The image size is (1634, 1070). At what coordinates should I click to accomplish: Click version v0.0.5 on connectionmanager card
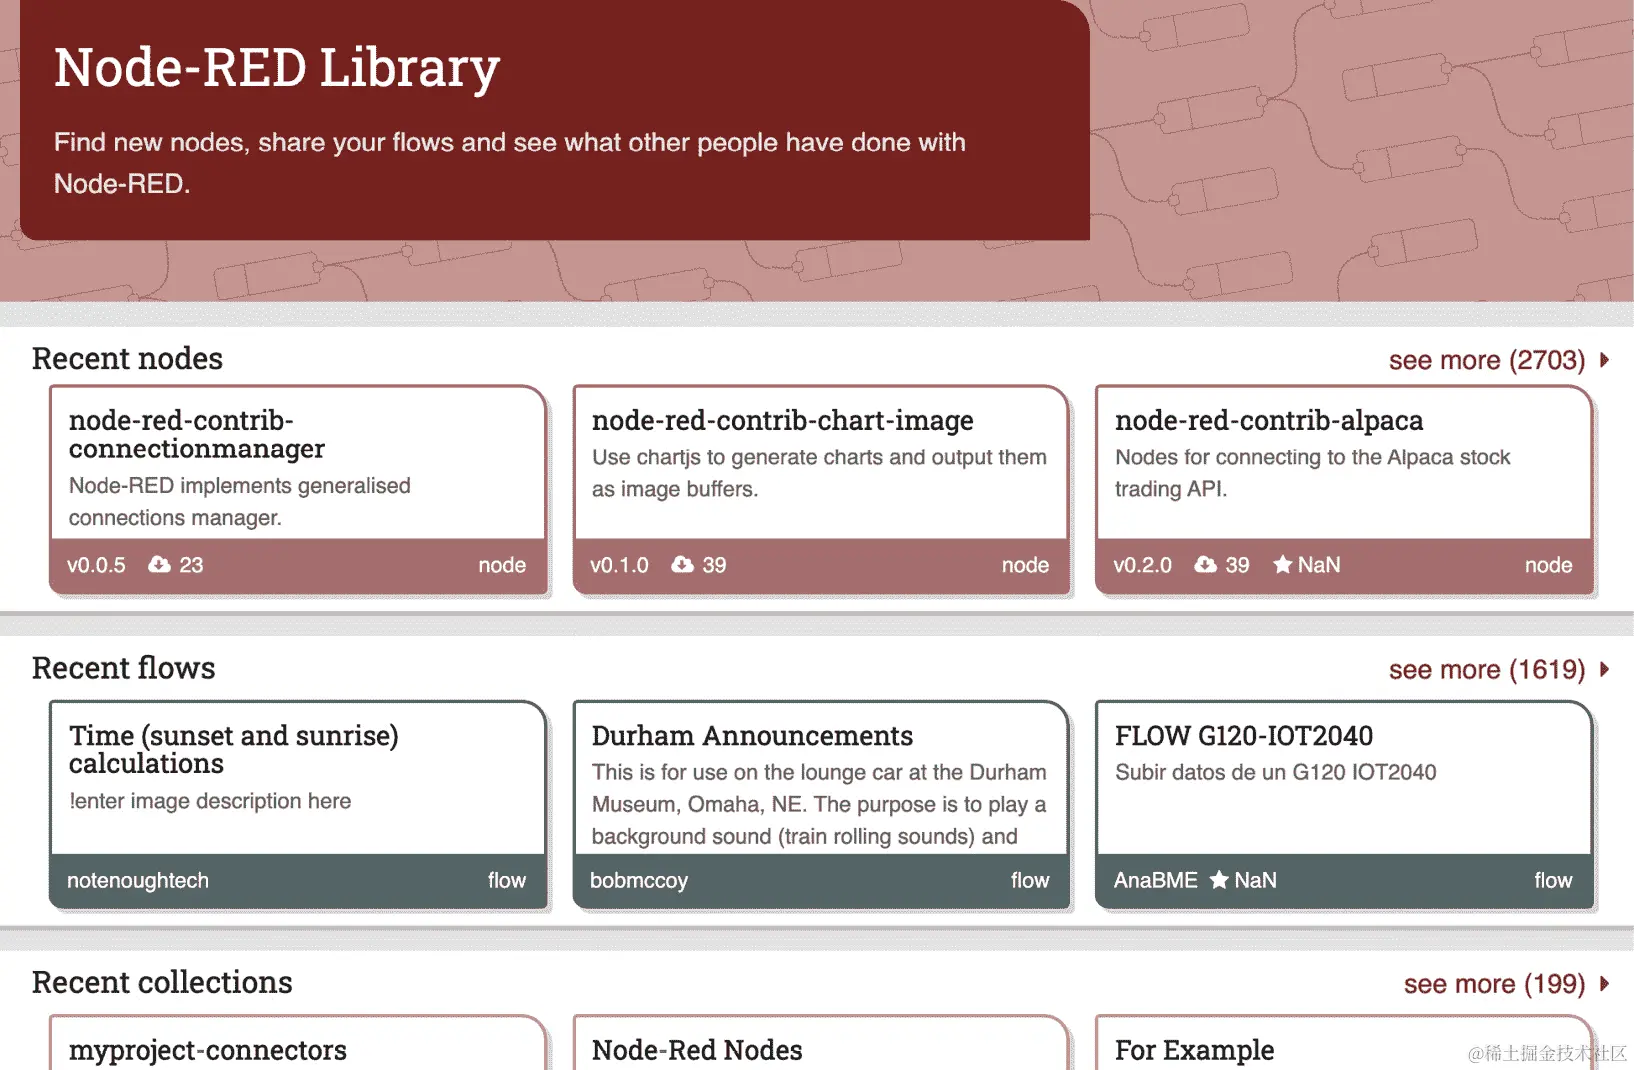coord(96,565)
